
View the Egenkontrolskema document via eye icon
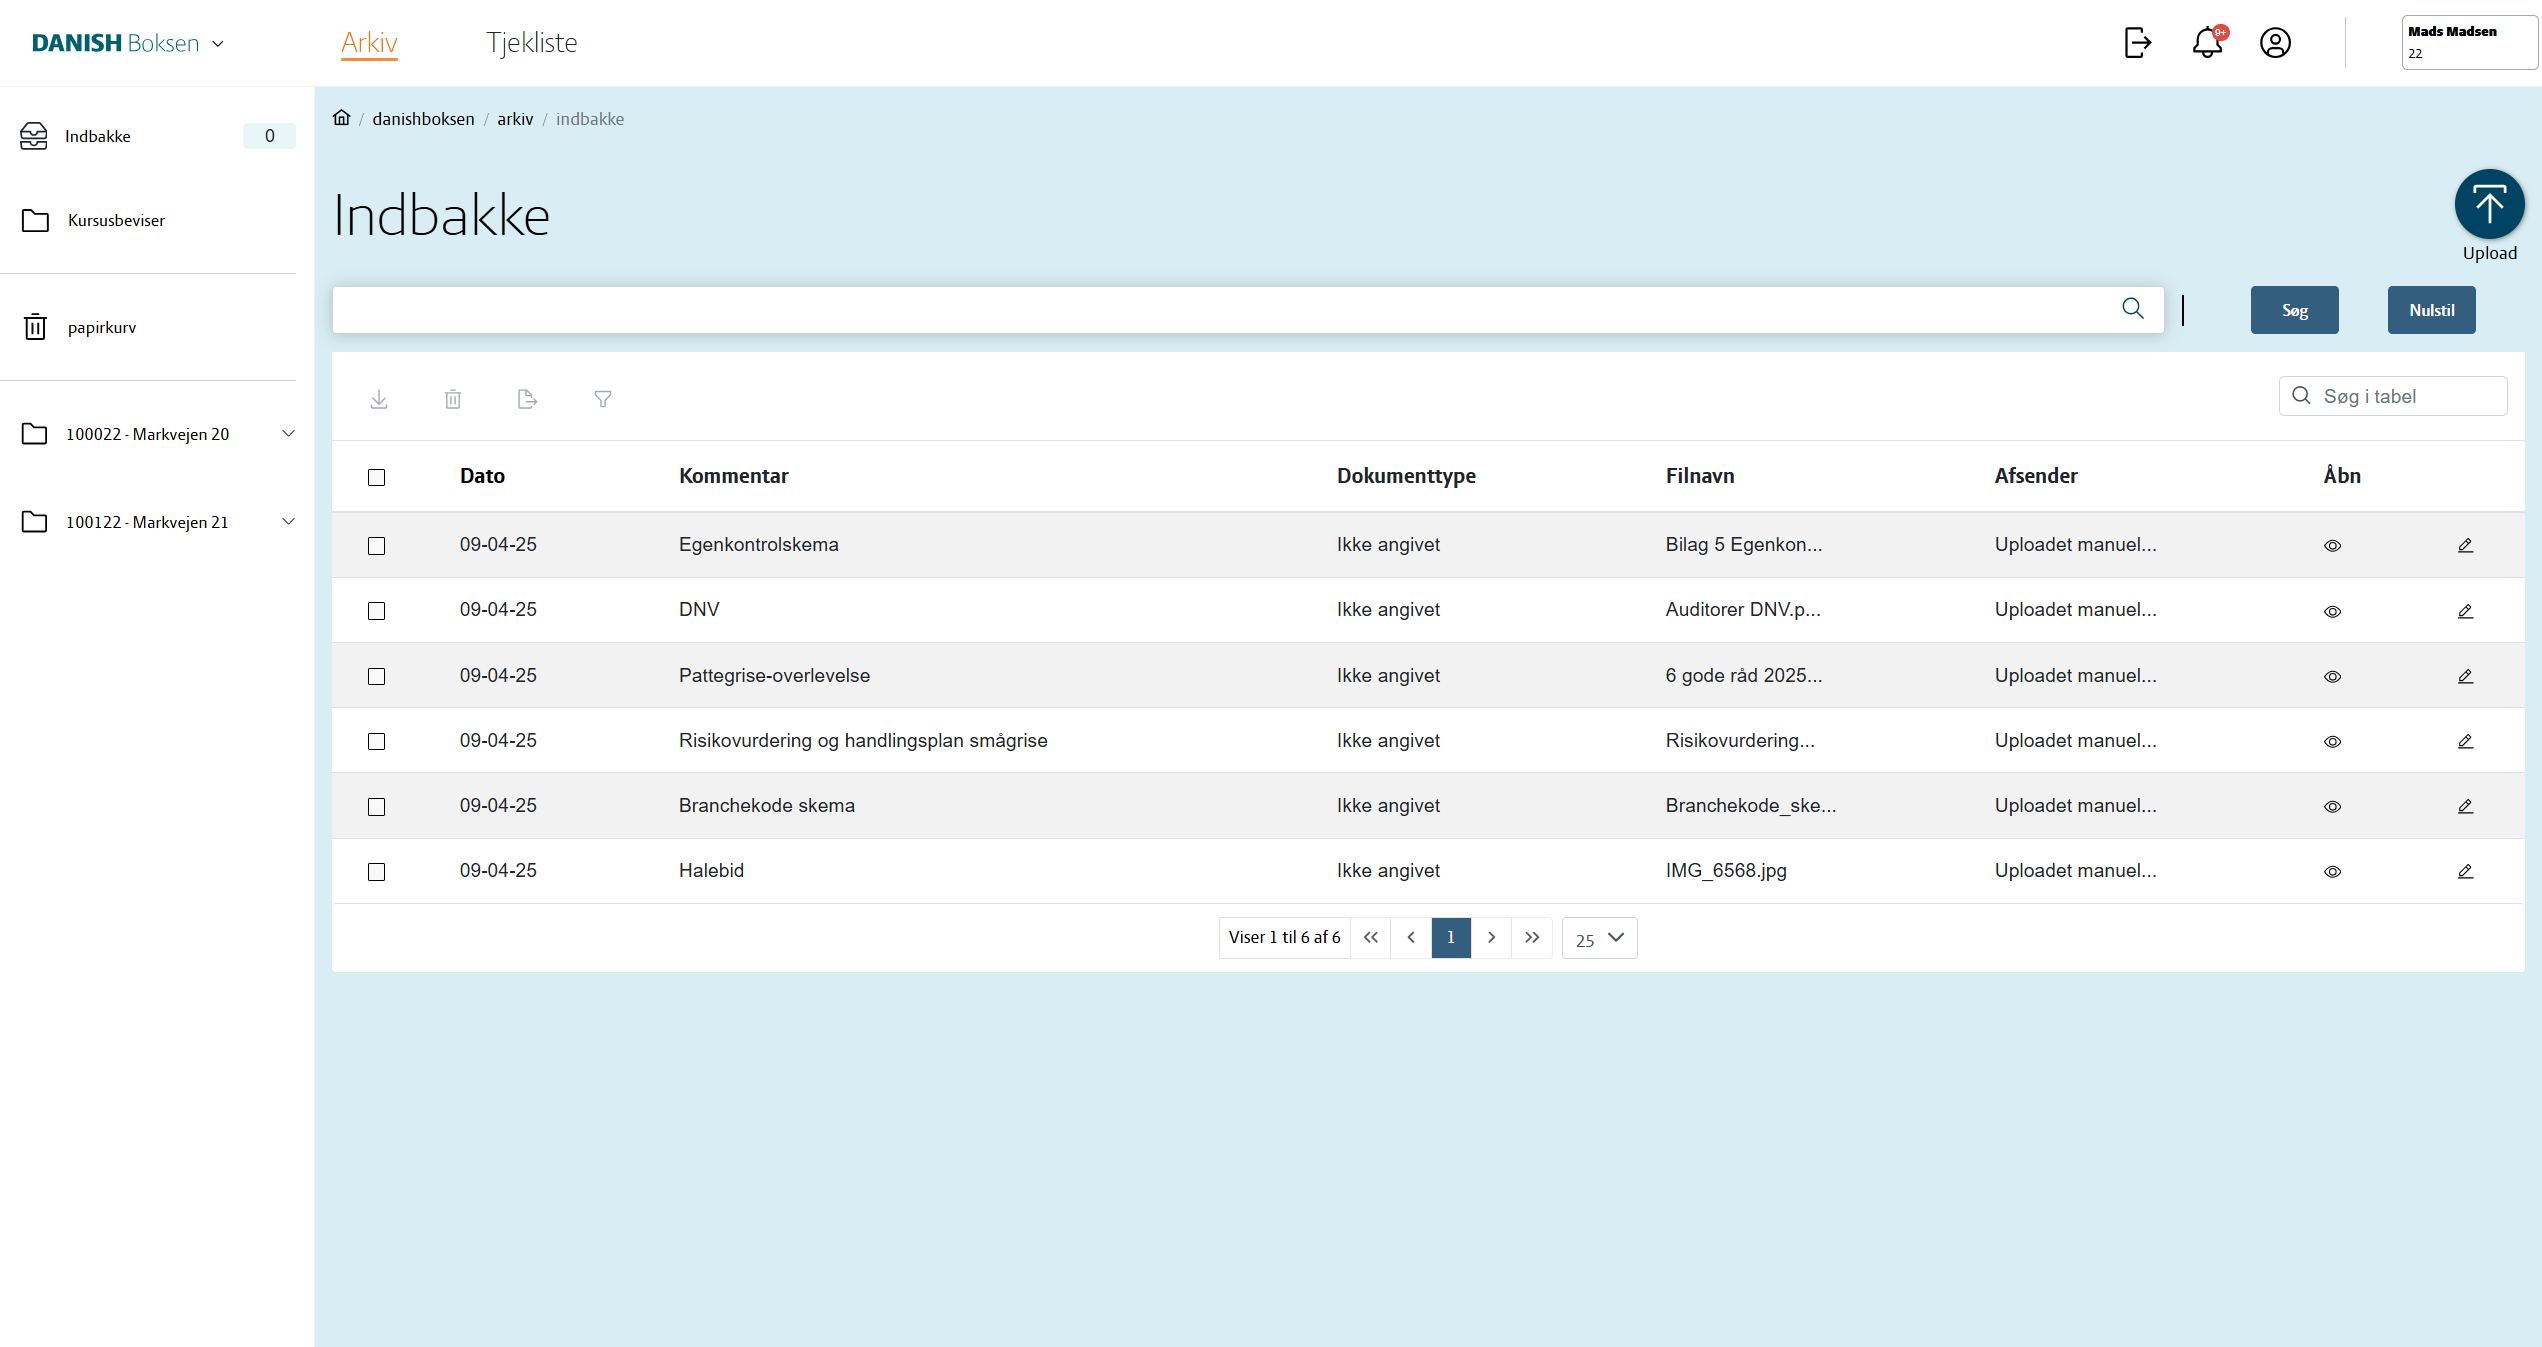click(2332, 546)
